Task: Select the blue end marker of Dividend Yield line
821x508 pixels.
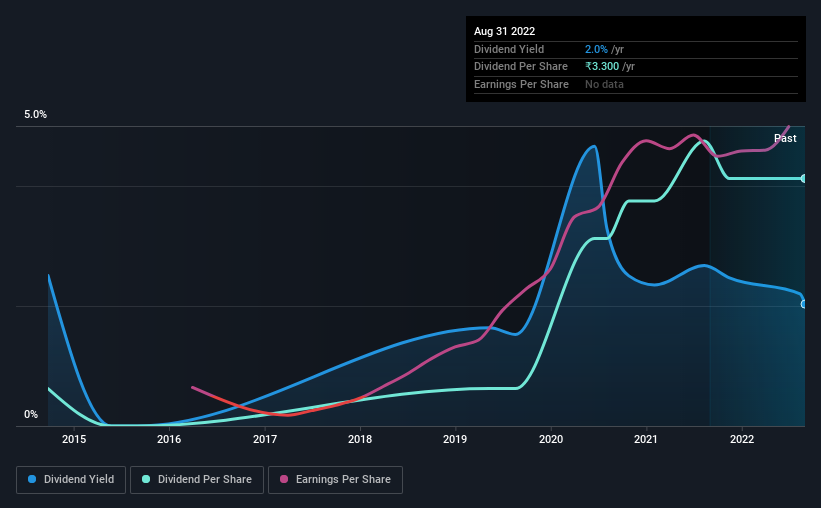Action: (x=803, y=304)
